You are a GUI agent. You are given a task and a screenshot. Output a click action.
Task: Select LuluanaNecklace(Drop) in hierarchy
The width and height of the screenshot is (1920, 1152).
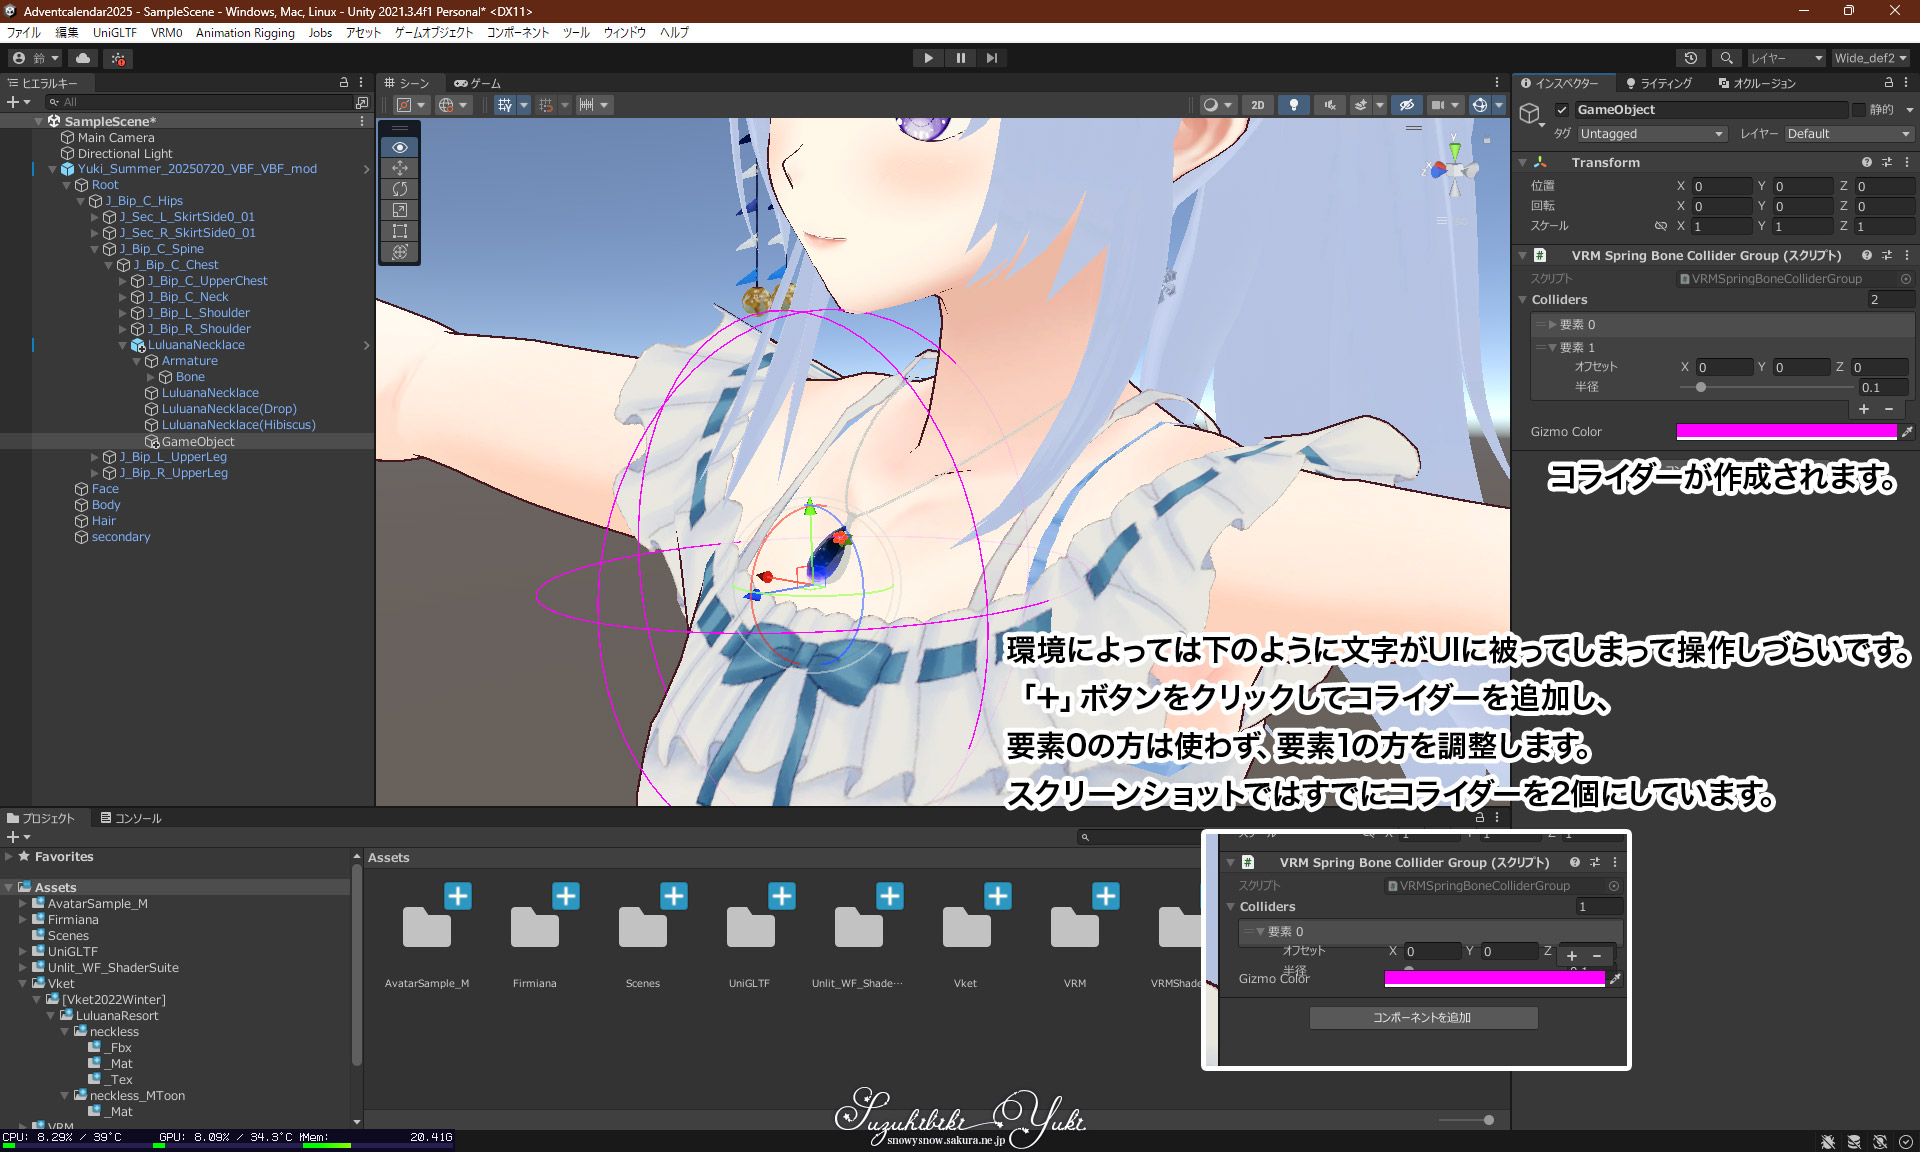pyautogui.click(x=229, y=409)
